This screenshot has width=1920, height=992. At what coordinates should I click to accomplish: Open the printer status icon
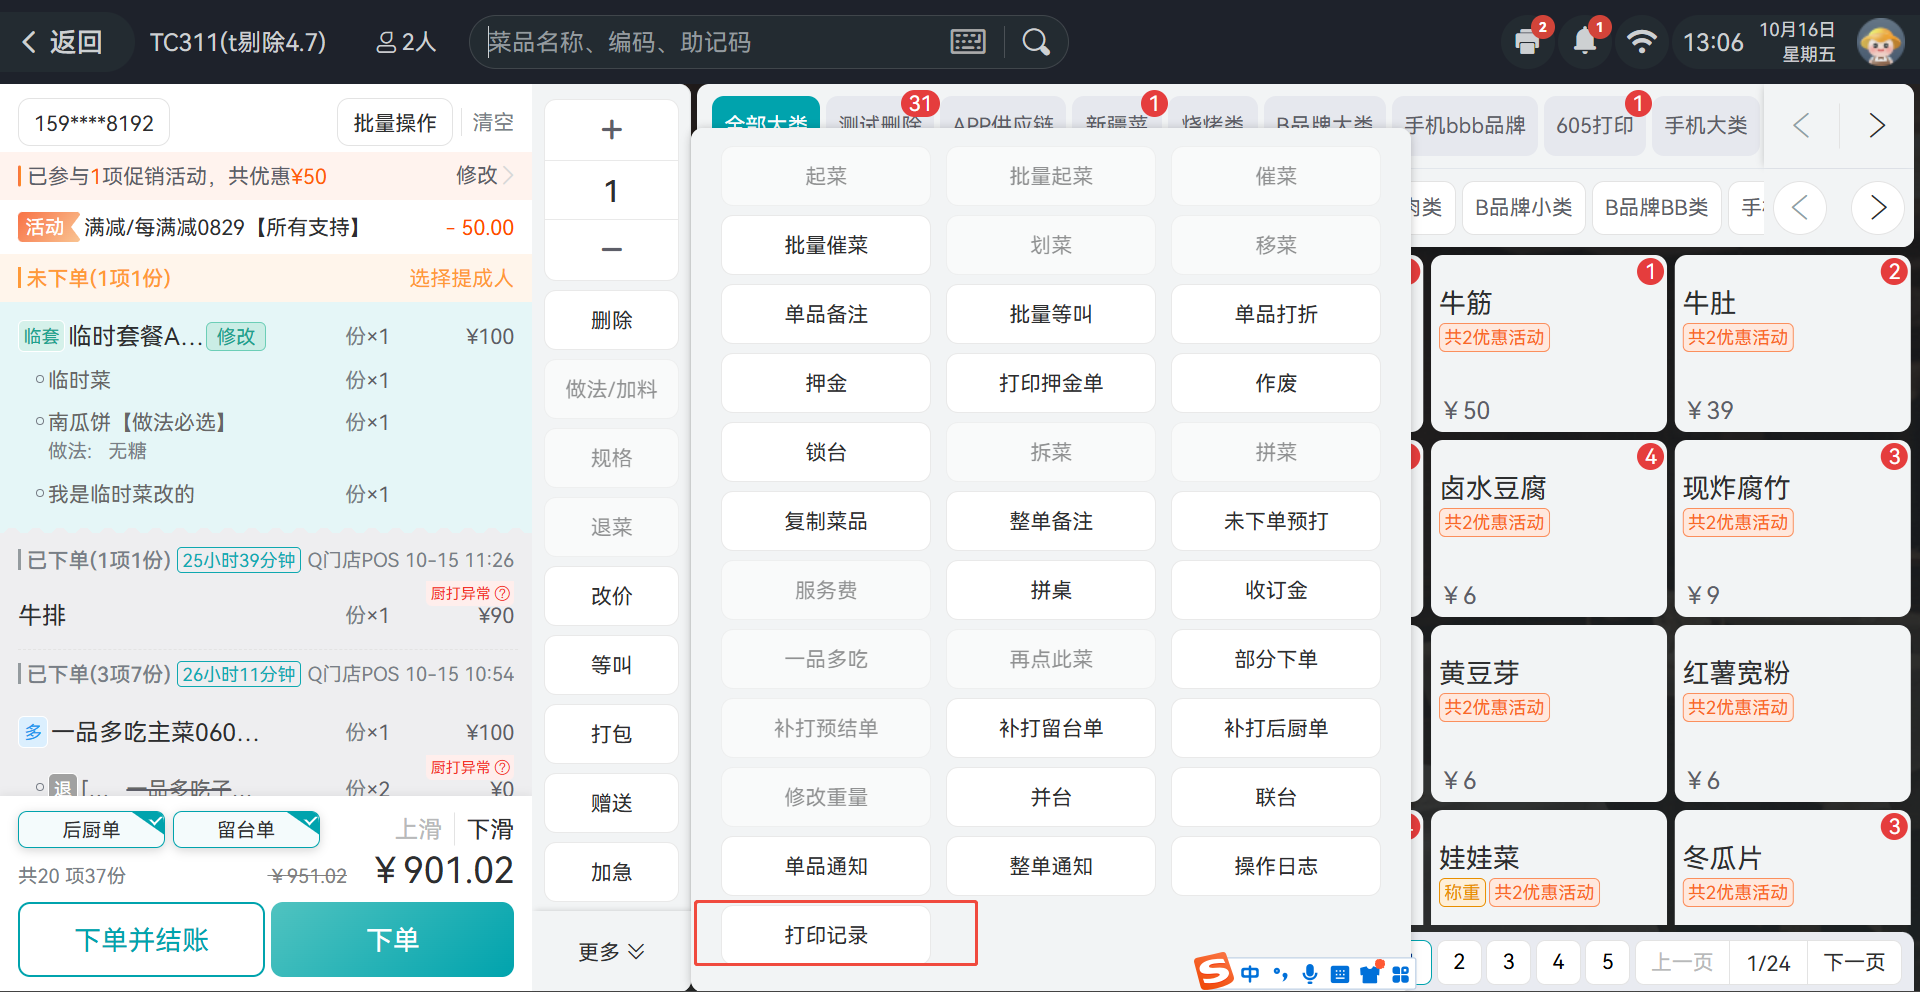(1527, 42)
